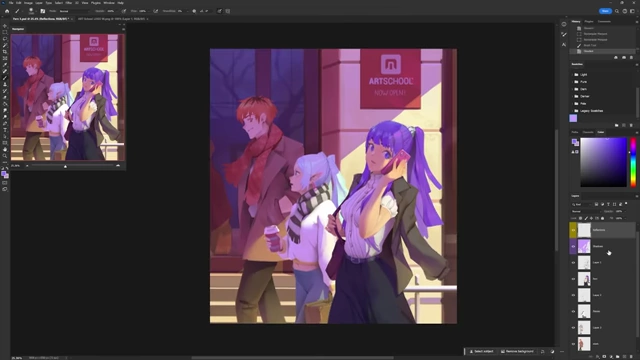Toggle pressure for opacity icon
The image size is (640, 360).
(124, 11)
